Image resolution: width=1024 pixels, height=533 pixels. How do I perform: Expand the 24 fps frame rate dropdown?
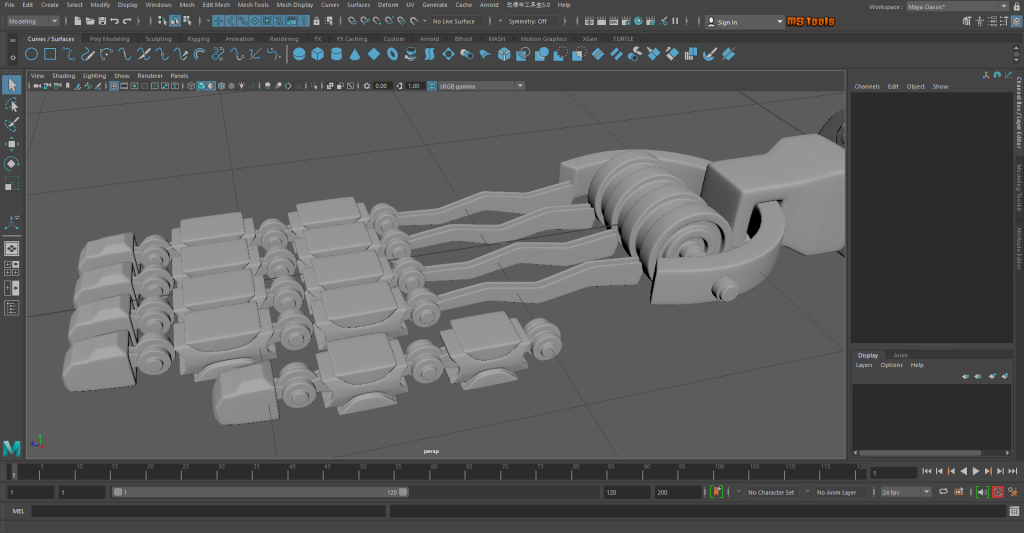point(905,492)
